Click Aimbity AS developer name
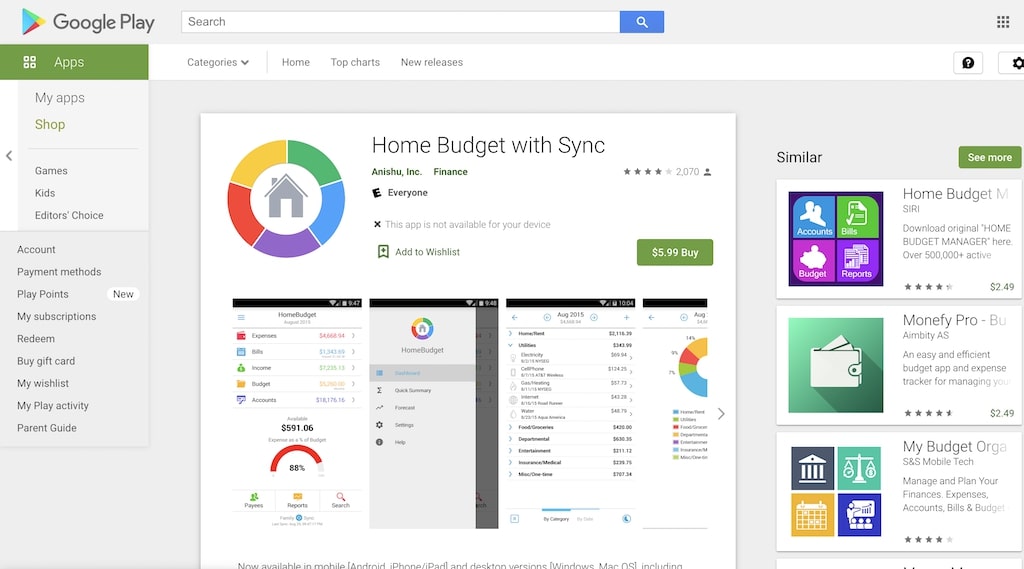 [925, 335]
